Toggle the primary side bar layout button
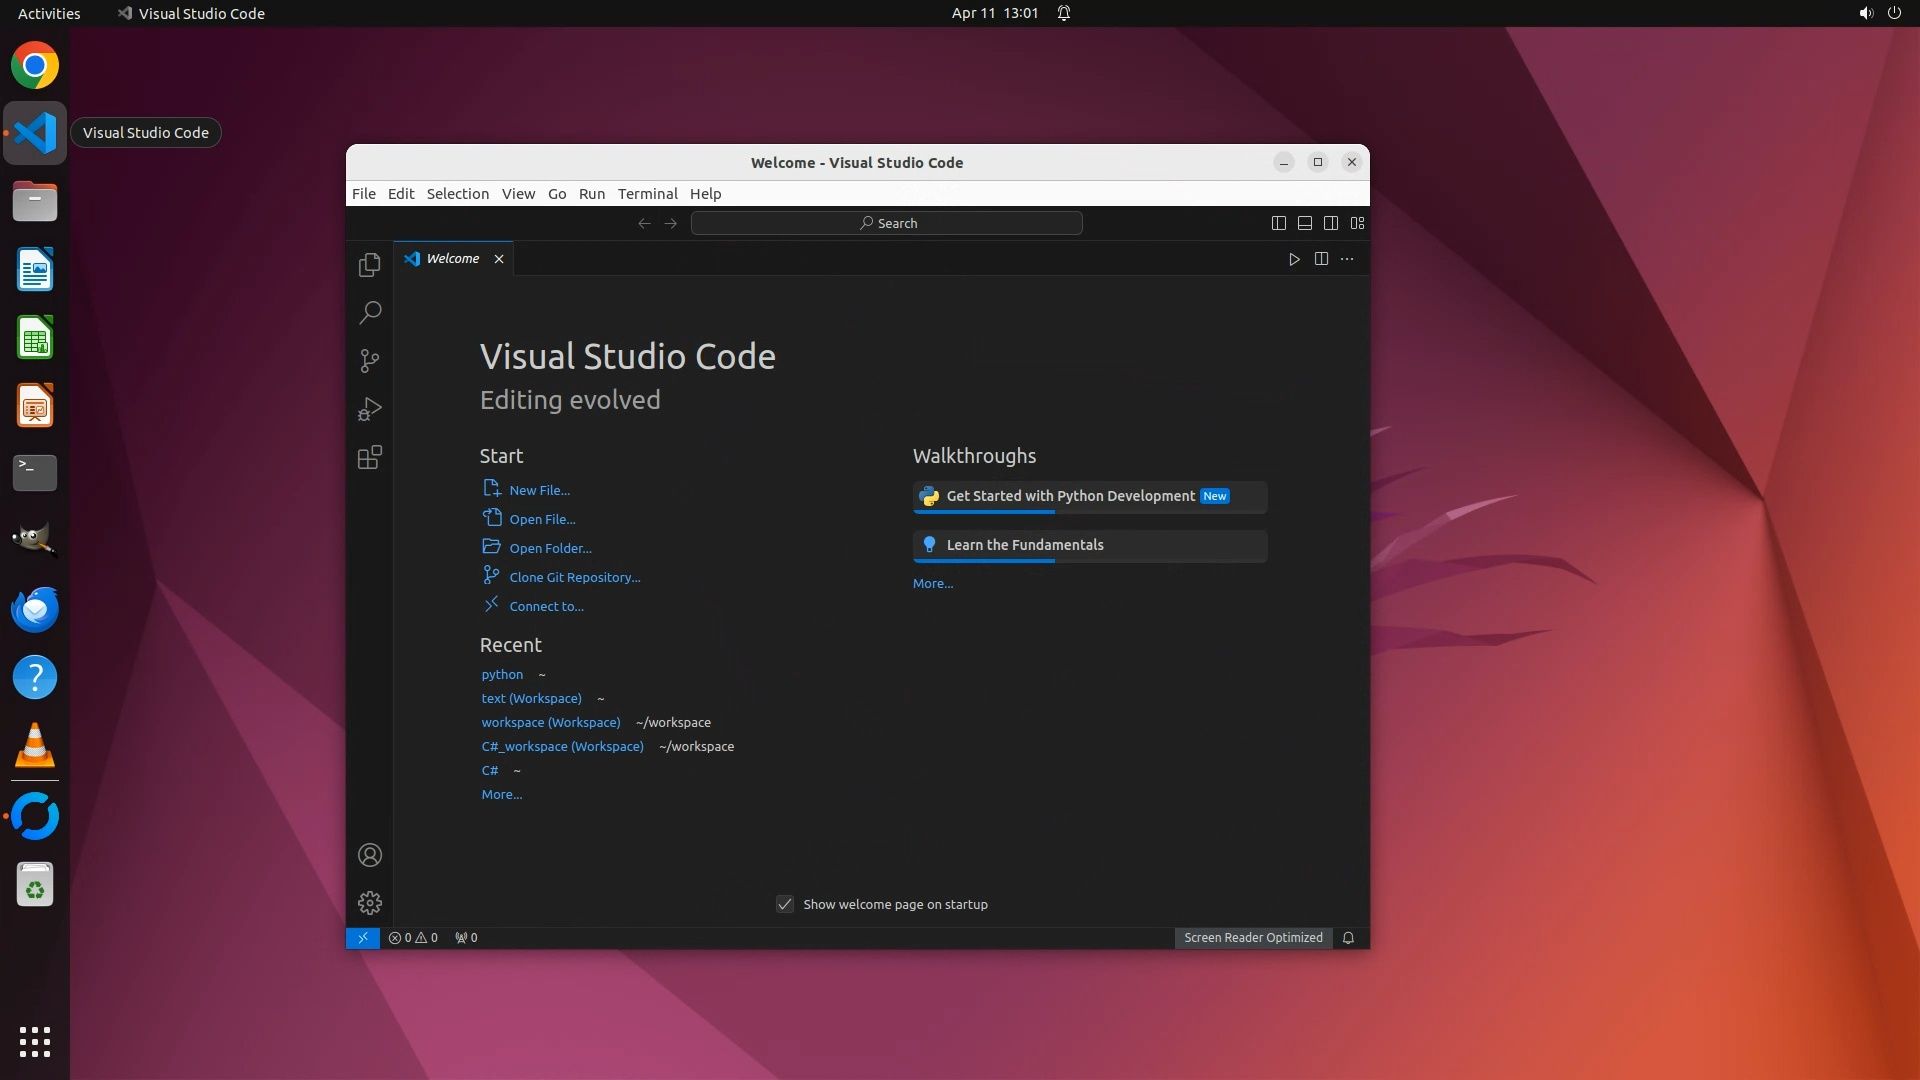This screenshot has height=1080, width=1920. (x=1278, y=223)
